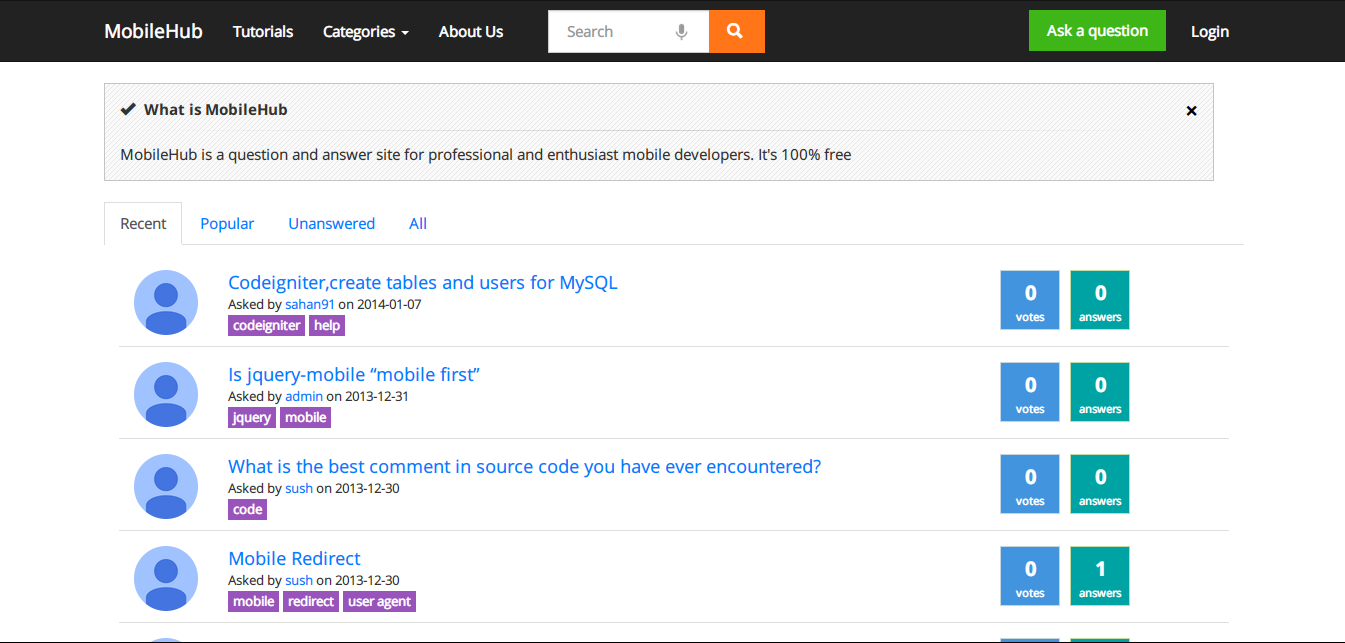Switch to the Unanswered tab
1345x643 pixels.
tap(331, 224)
